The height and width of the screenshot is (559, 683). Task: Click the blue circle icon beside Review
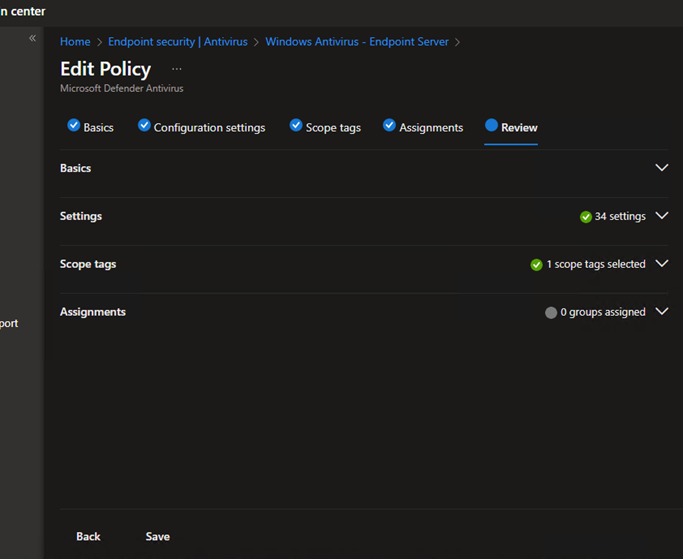pos(491,126)
